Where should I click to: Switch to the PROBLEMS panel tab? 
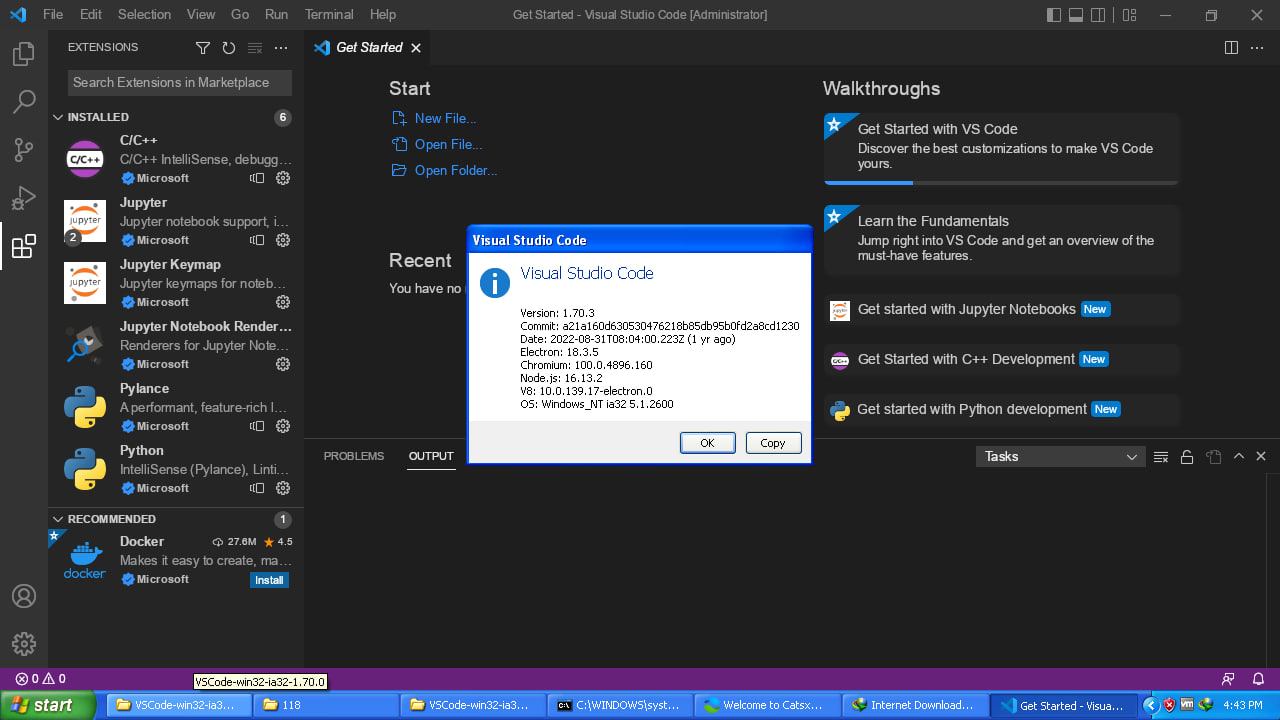[x=354, y=456]
